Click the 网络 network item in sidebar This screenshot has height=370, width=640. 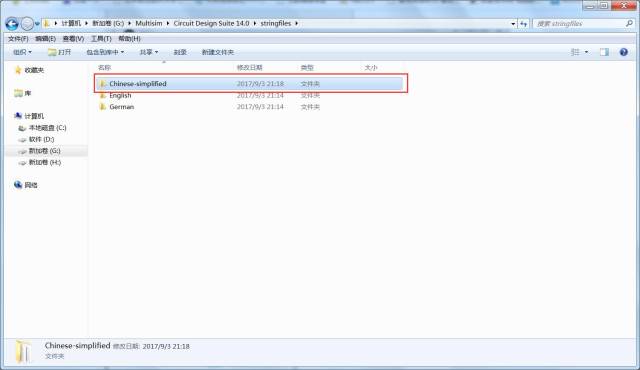31,185
